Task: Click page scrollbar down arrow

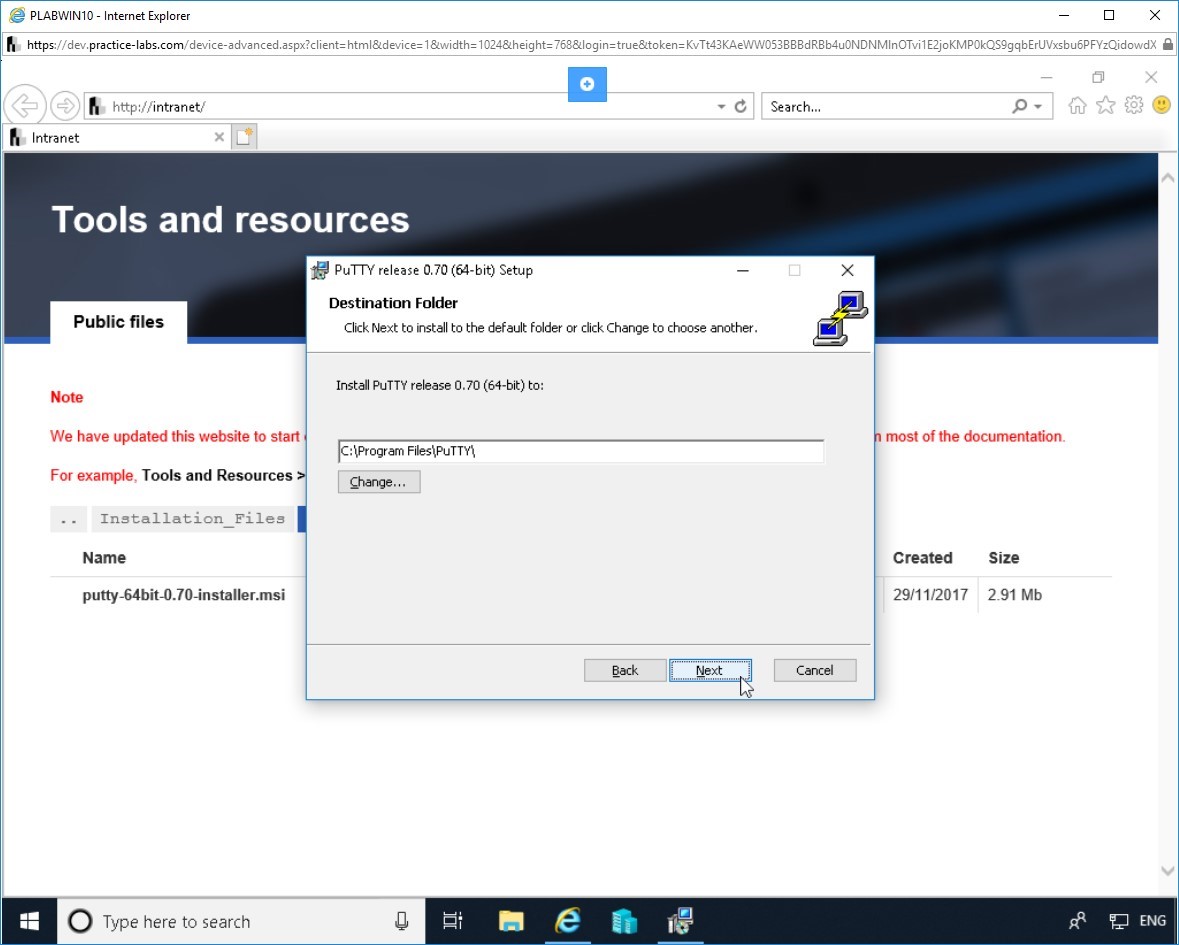Action: pos(1168,871)
